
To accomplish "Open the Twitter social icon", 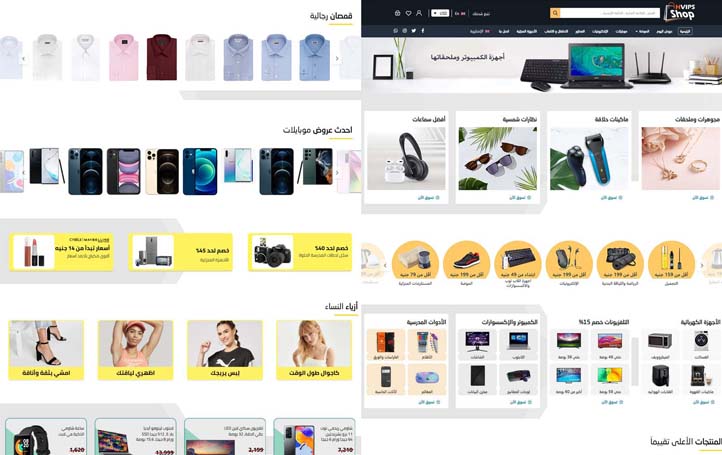I will (413, 31).
